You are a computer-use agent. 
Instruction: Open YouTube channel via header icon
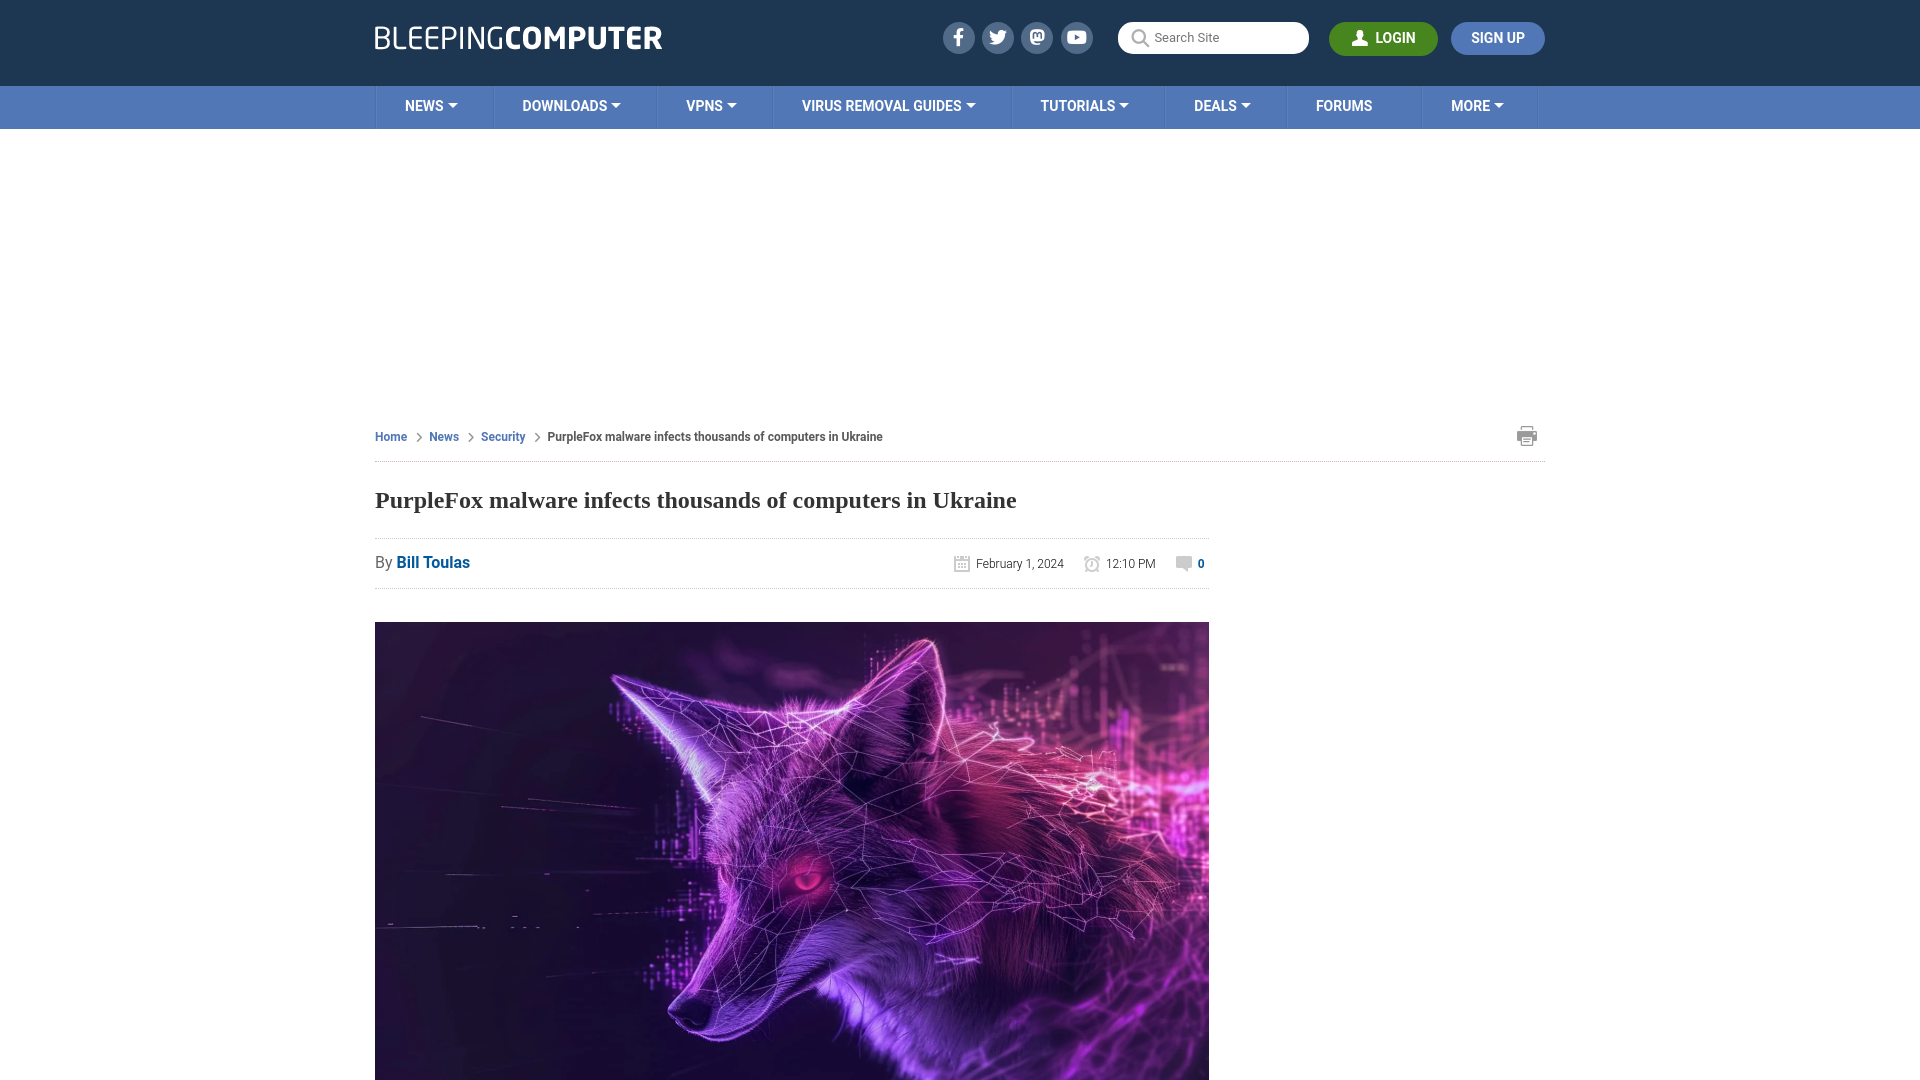[1076, 37]
